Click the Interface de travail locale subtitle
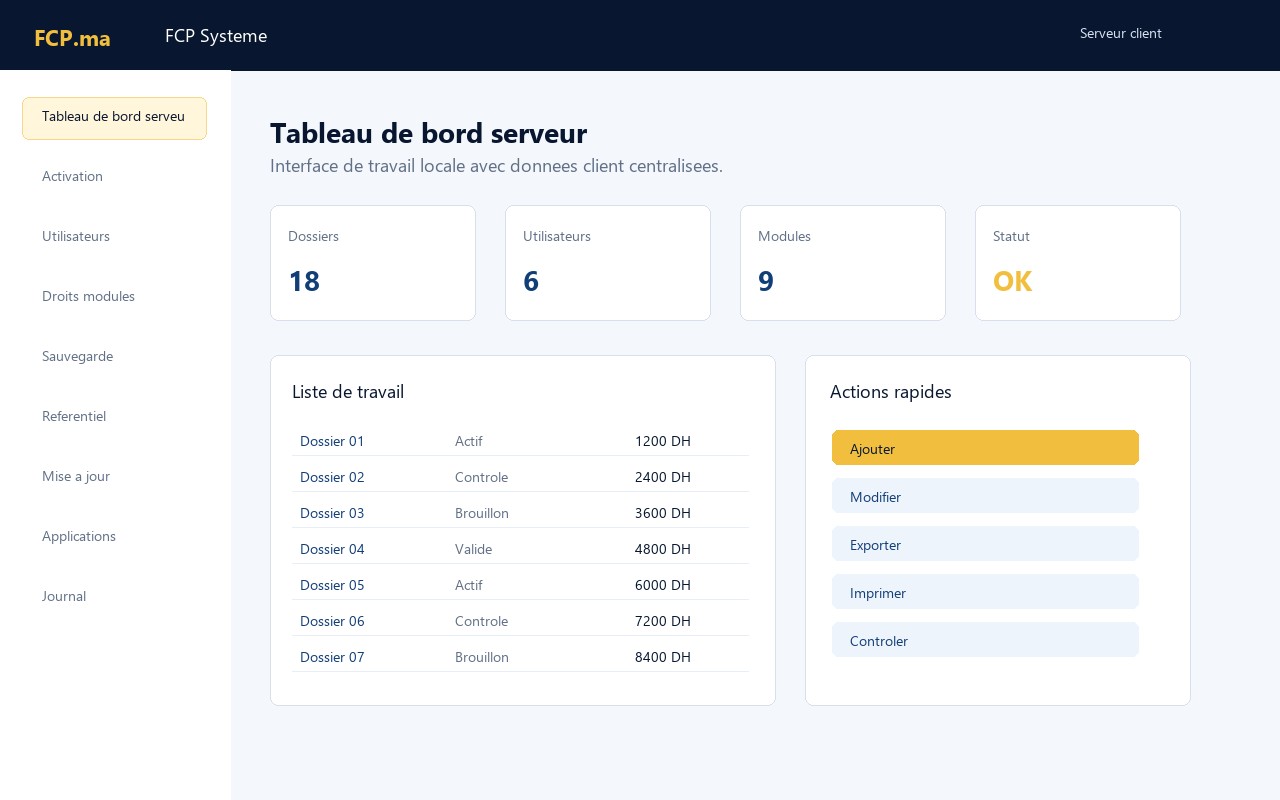 point(496,166)
